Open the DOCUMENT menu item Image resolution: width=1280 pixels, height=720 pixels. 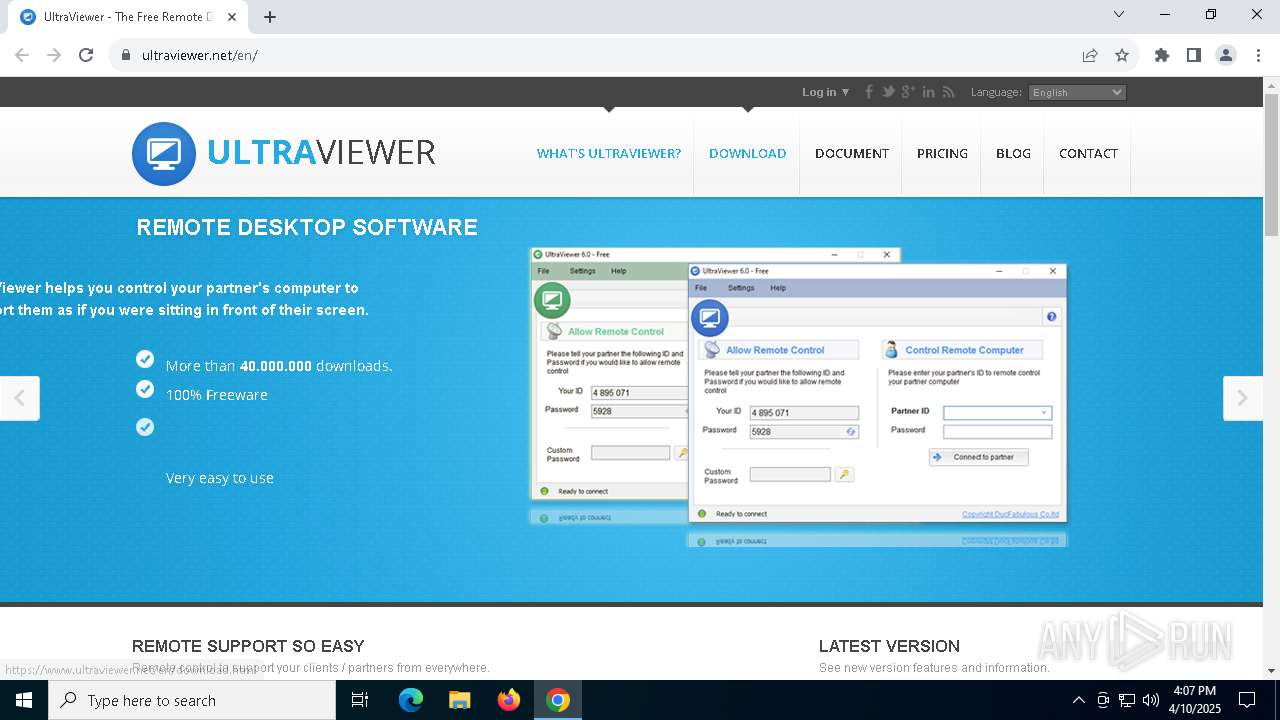click(x=851, y=153)
